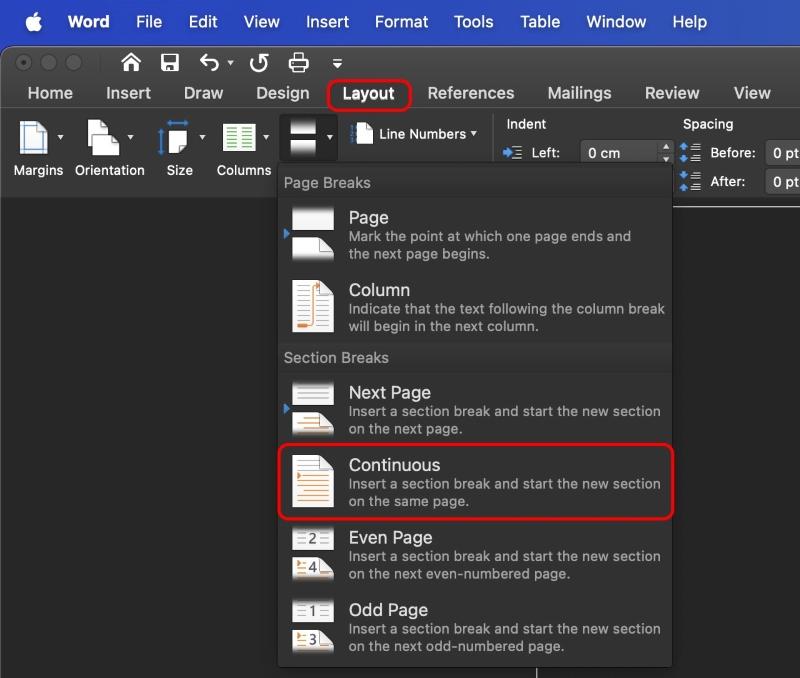The image size is (800, 678).
Task: Click the Odd Page break icon
Action: [313, 625]
